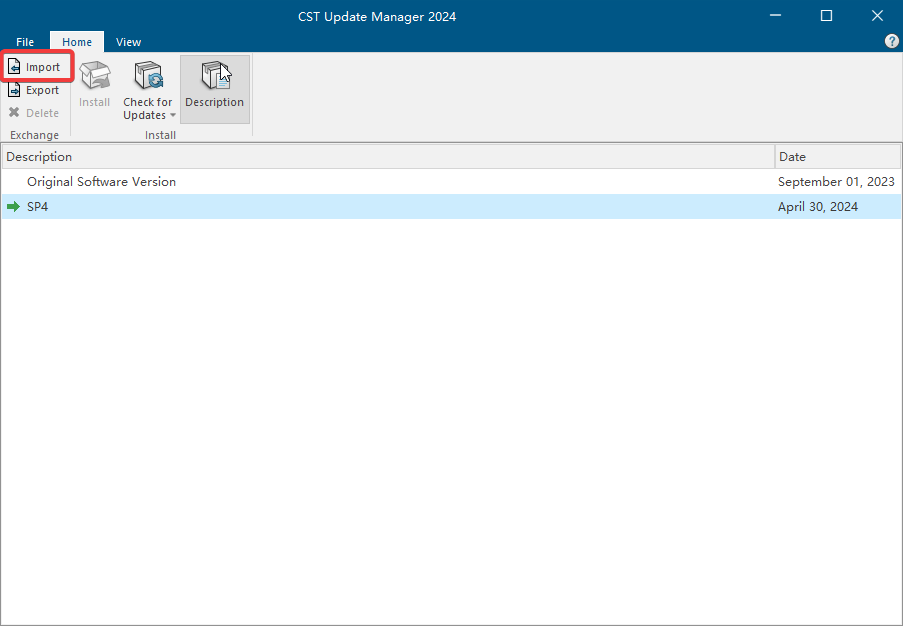Sort by the Date column header
The width and height of the screenshot is (903, 626).
(x=837, y=157)
